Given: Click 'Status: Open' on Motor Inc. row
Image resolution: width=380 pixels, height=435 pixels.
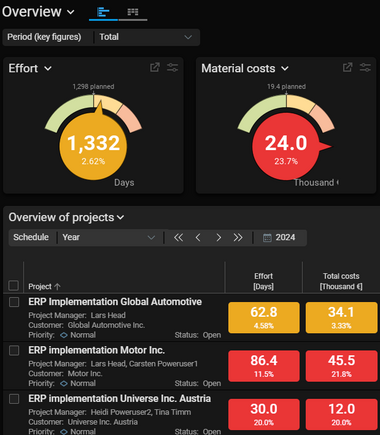Looking at the screenshot, I should coord(198,384).
